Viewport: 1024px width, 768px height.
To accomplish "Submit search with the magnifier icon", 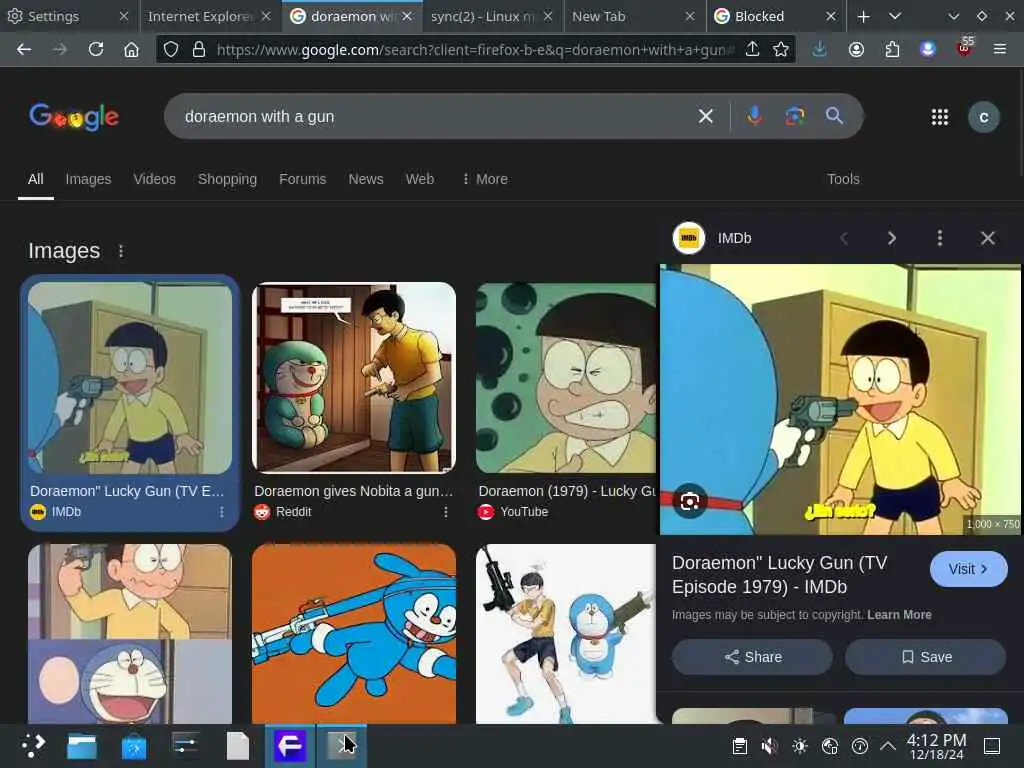I will pos(834,116).
